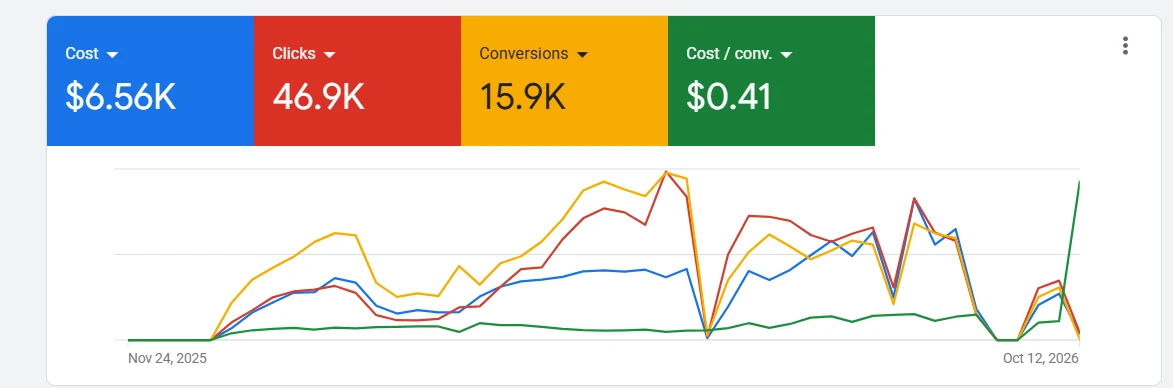
Task: Select the green Cost / conv. value $0.41
Action: coord(729,96)
